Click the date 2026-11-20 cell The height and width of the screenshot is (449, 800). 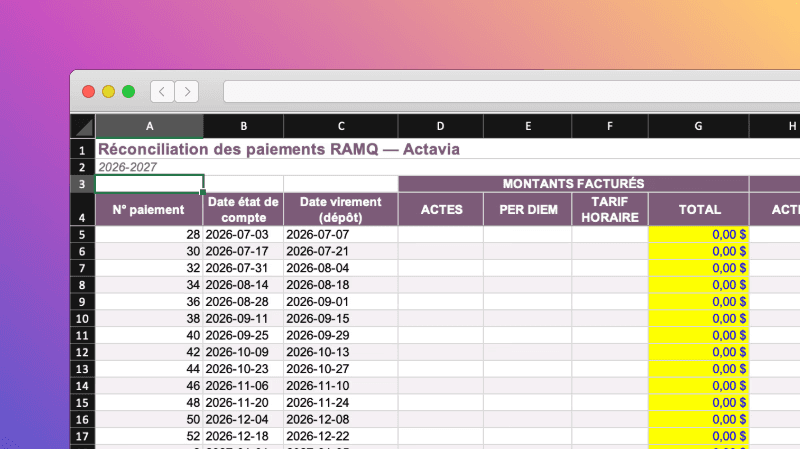tap(243, 403)
